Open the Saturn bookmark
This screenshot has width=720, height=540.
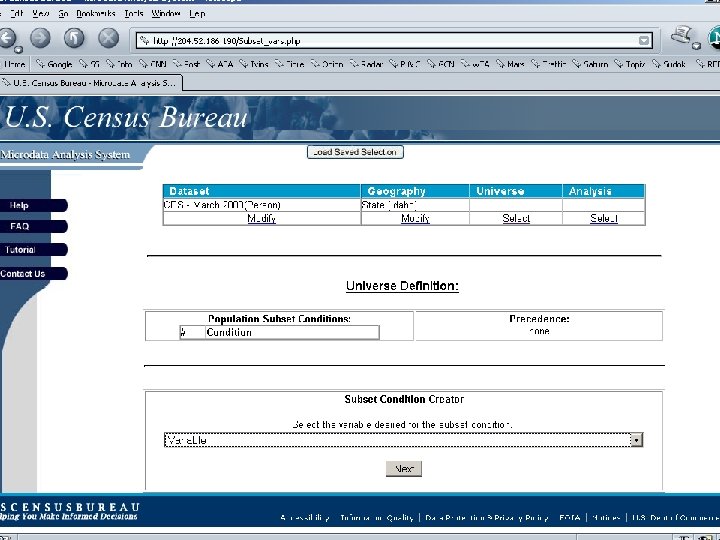coord(591,64)
